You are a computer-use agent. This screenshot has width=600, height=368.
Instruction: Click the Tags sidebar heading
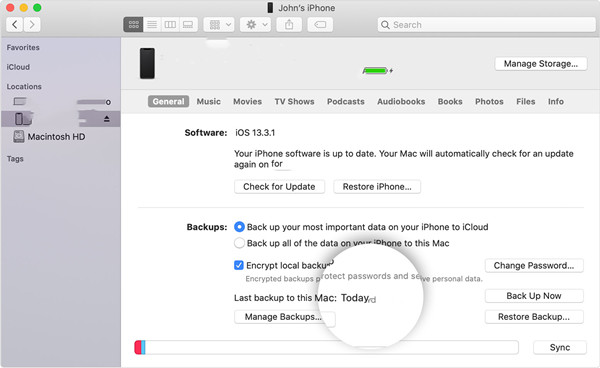[x=15, y=159]
